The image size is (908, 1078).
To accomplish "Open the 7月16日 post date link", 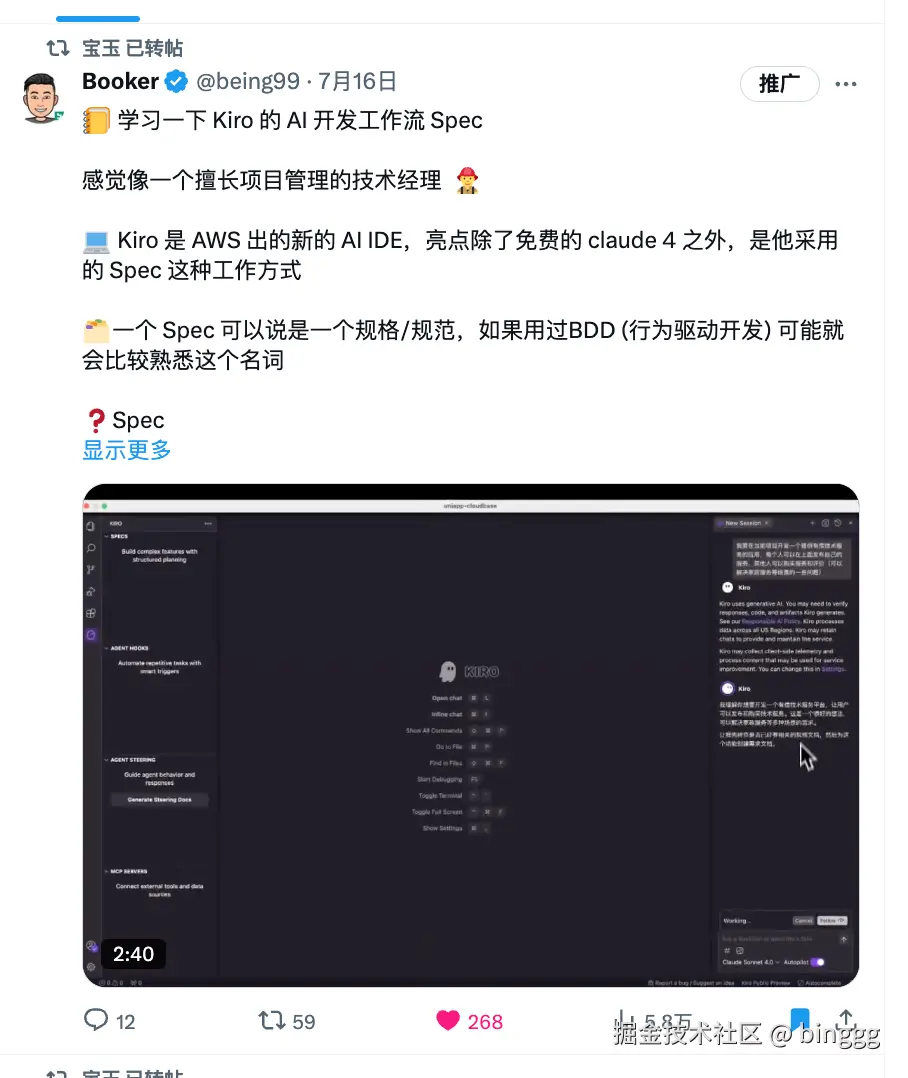I will [x=357, y=81].
